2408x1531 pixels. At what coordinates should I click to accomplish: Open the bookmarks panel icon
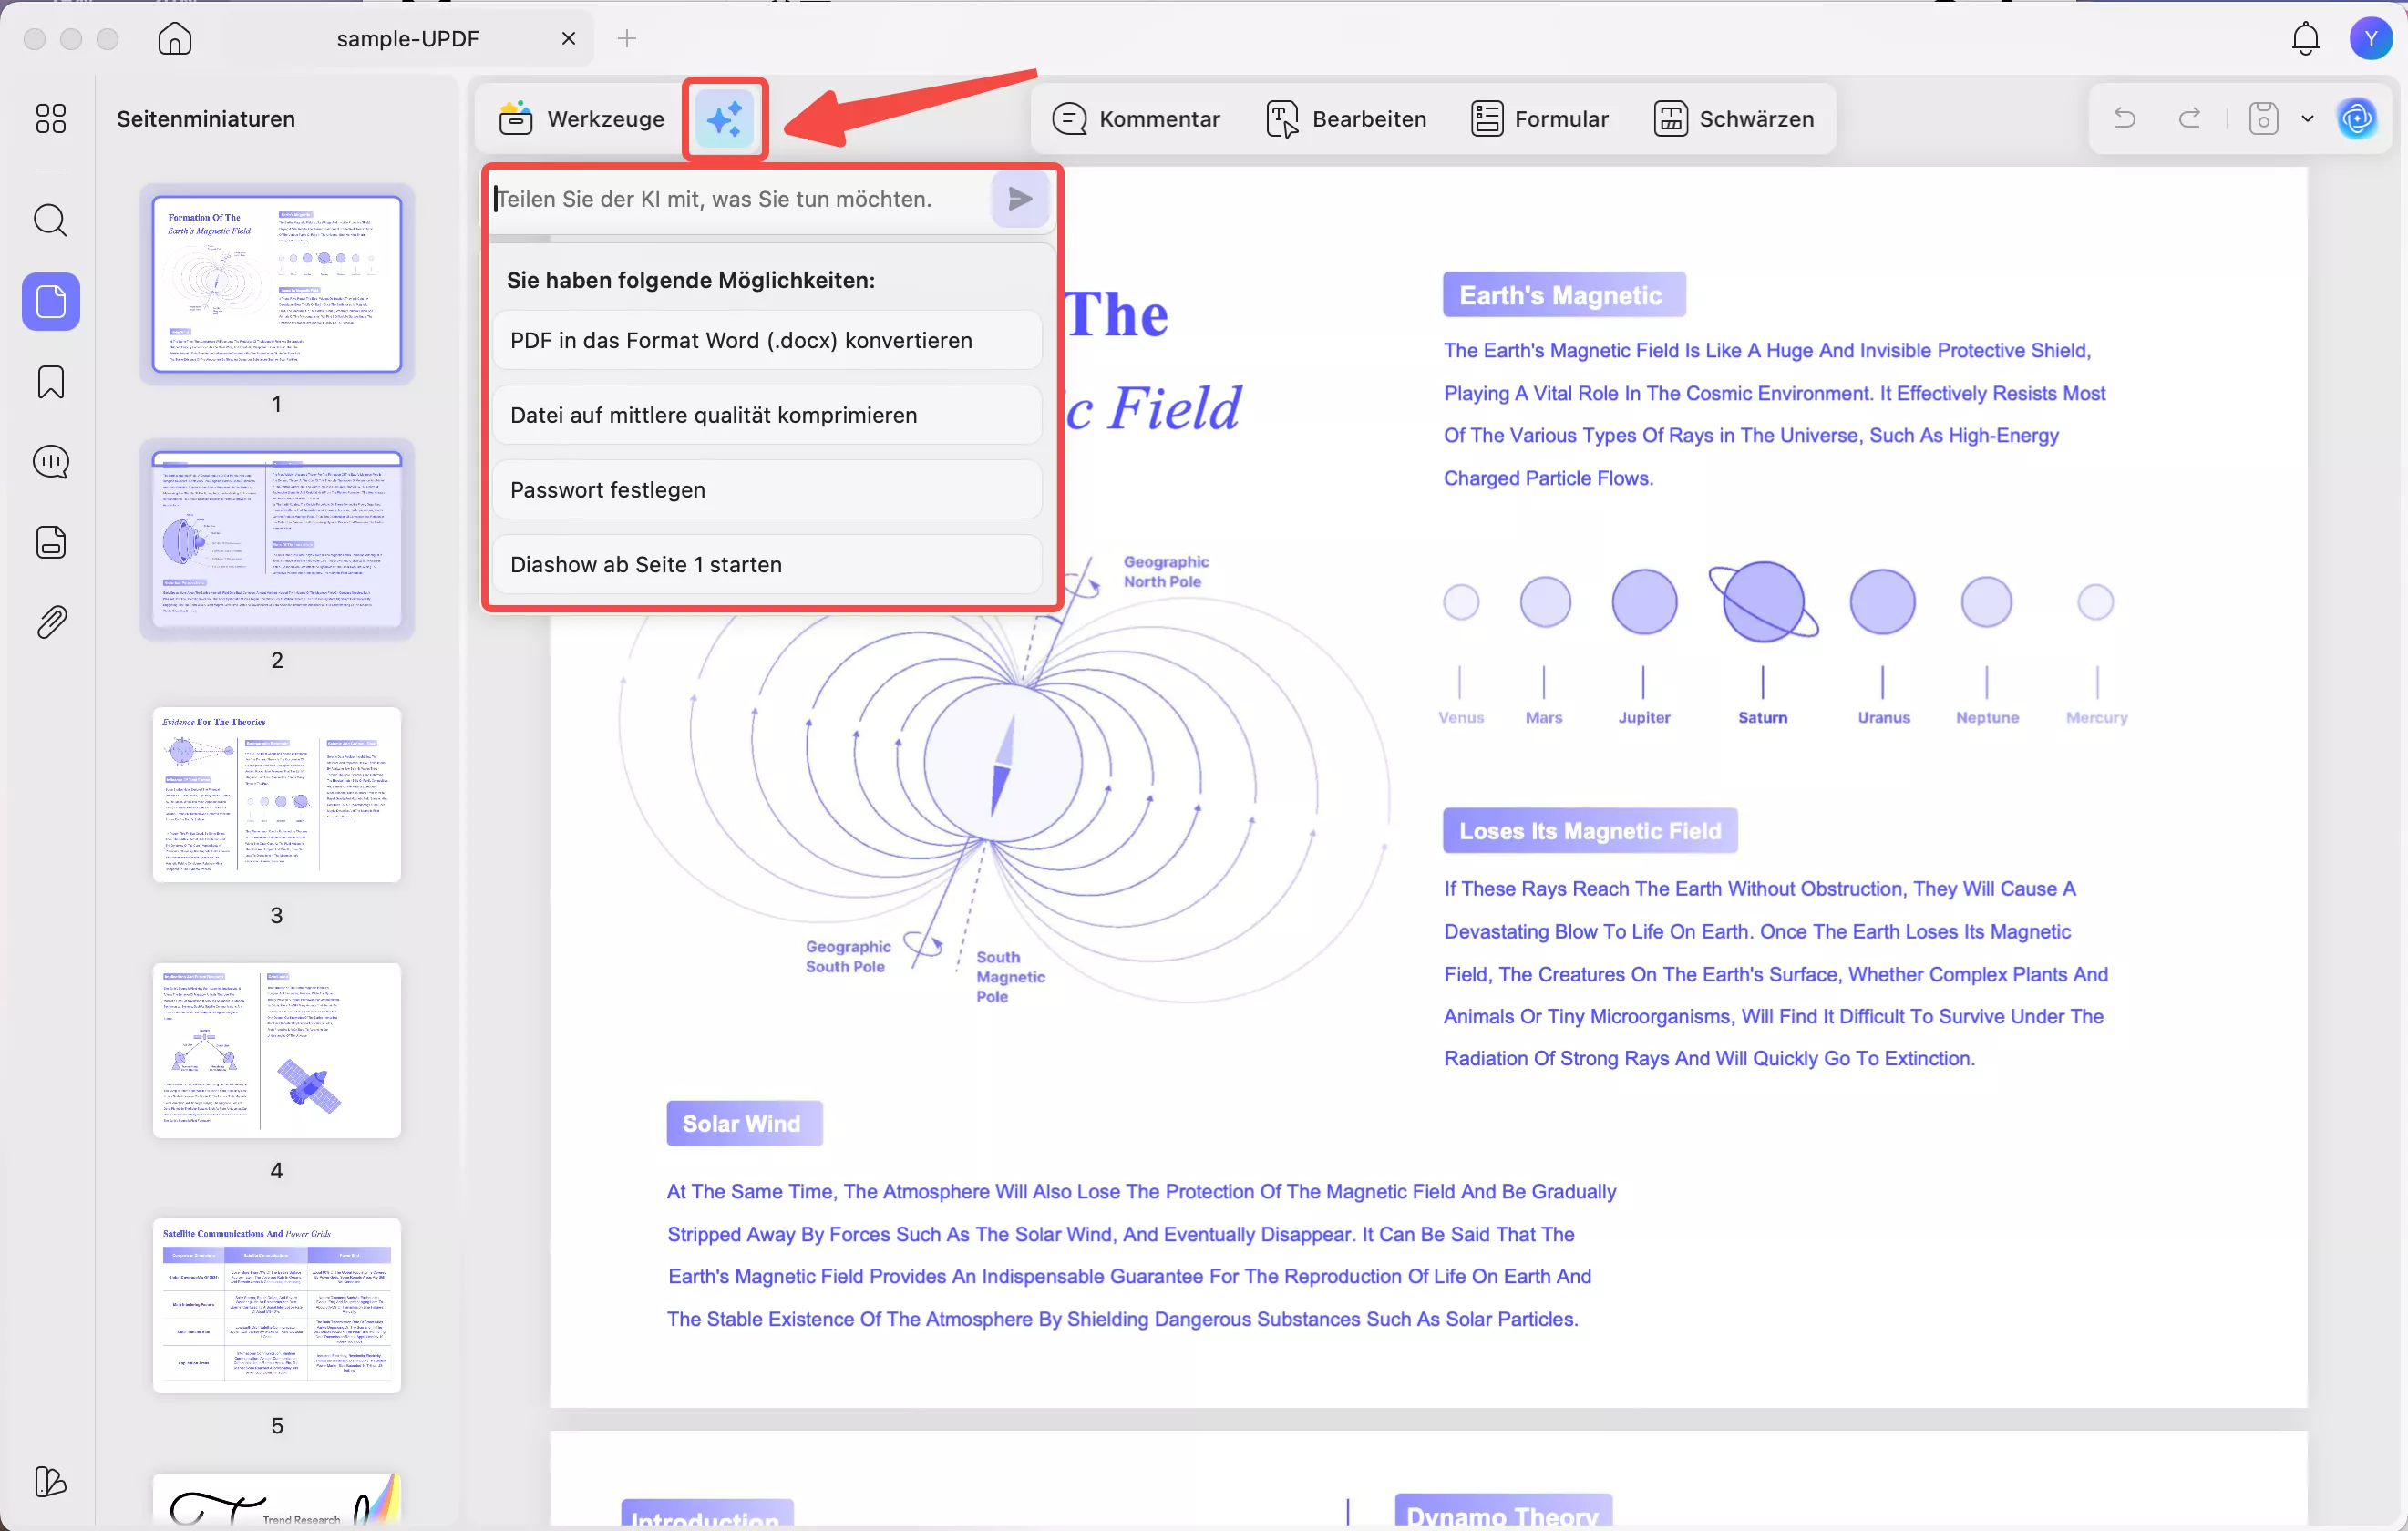click(50, 382)
